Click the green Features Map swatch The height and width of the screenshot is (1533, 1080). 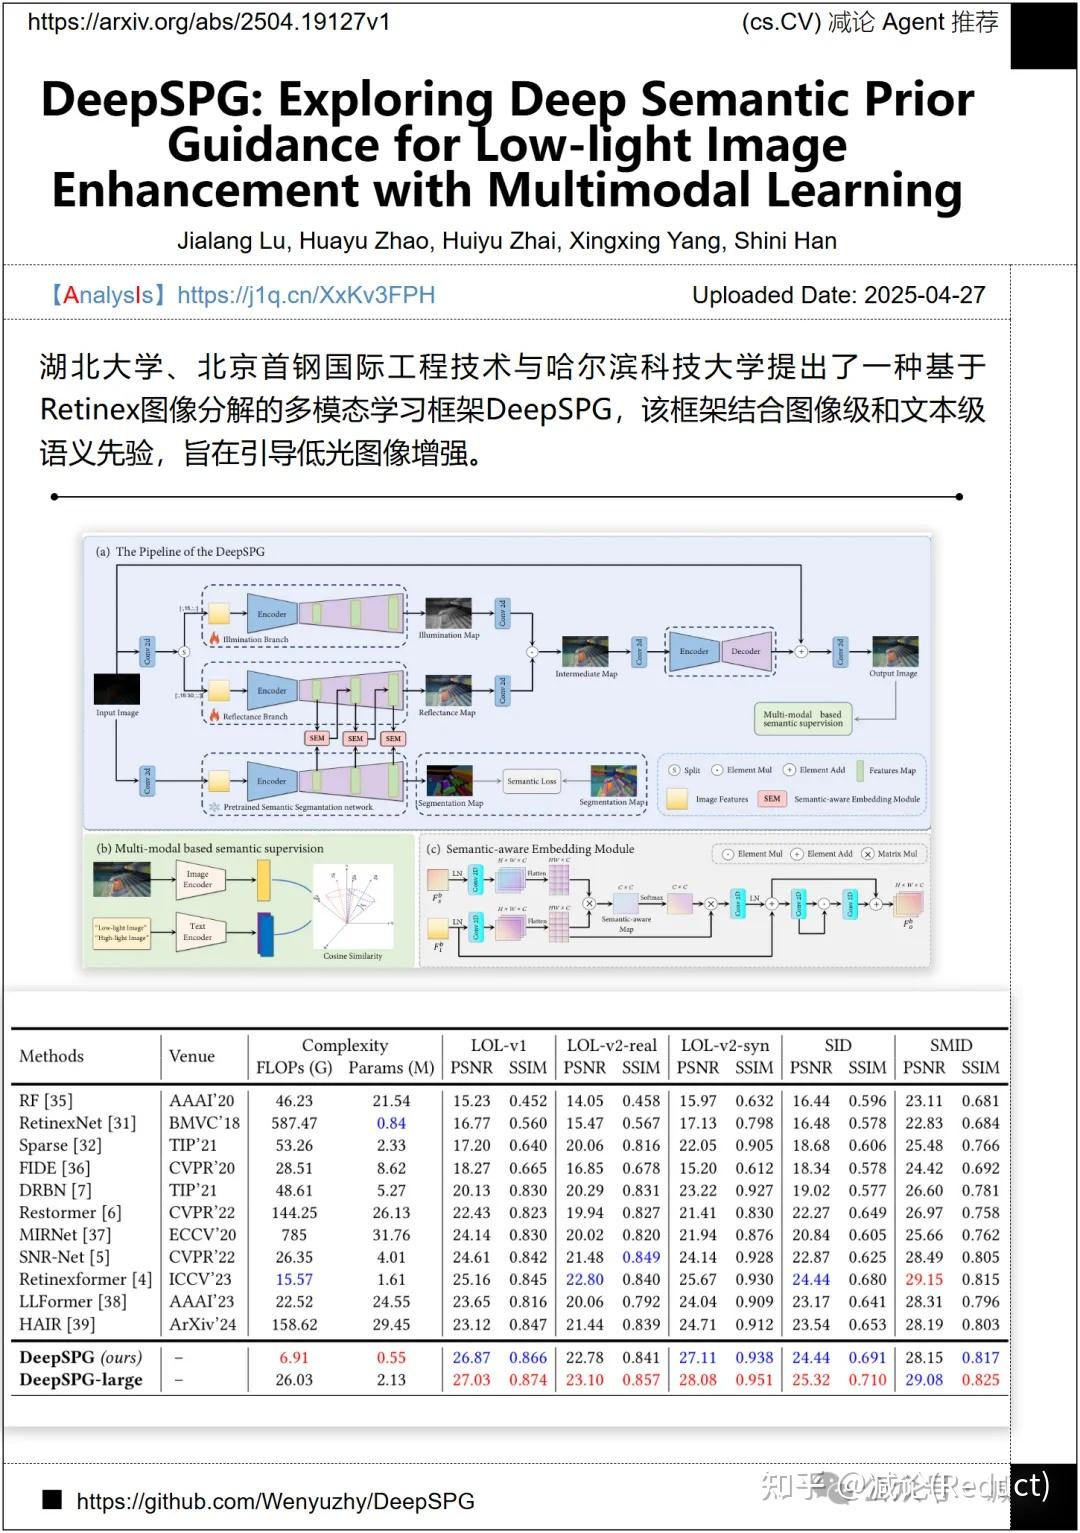click(x=860, y=770)
